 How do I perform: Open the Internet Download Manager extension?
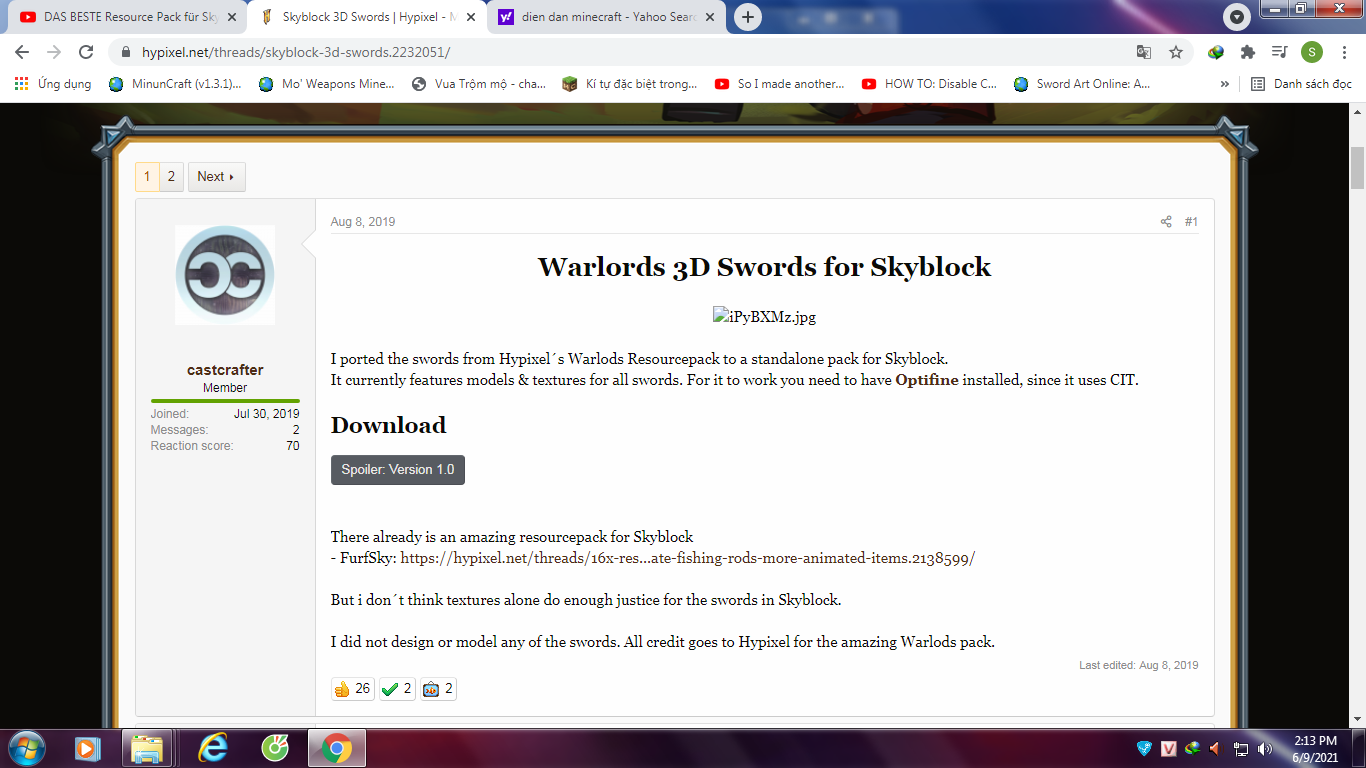[1216, 52]
